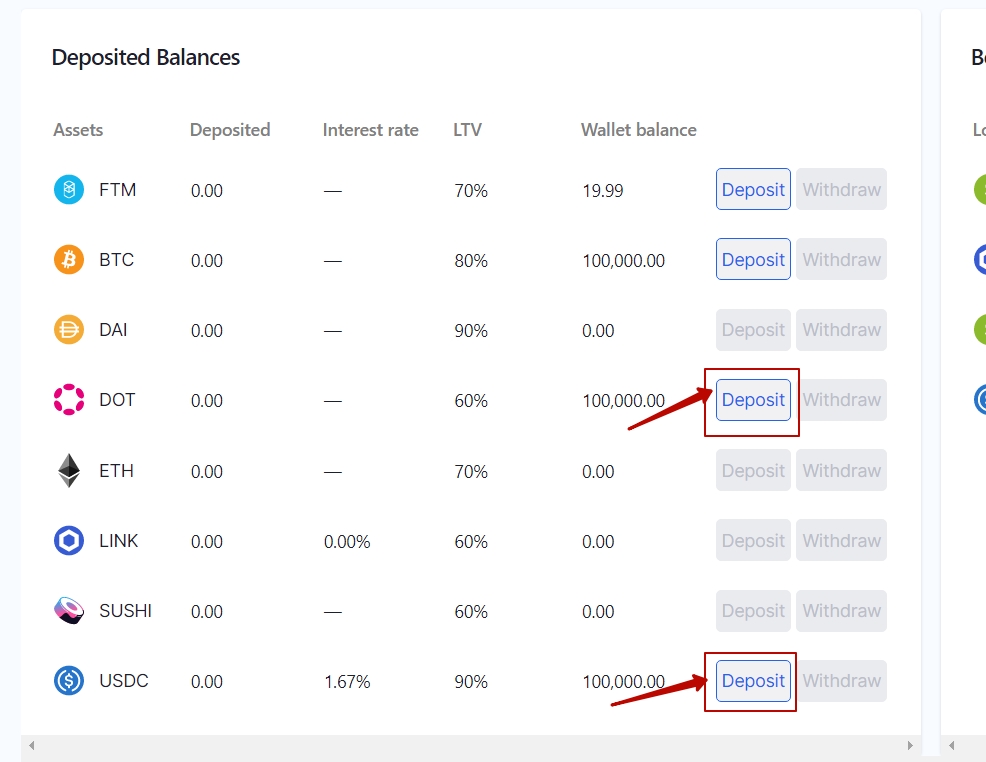Click Withdraw button in BTC row
986x762 pixels.
841,260
